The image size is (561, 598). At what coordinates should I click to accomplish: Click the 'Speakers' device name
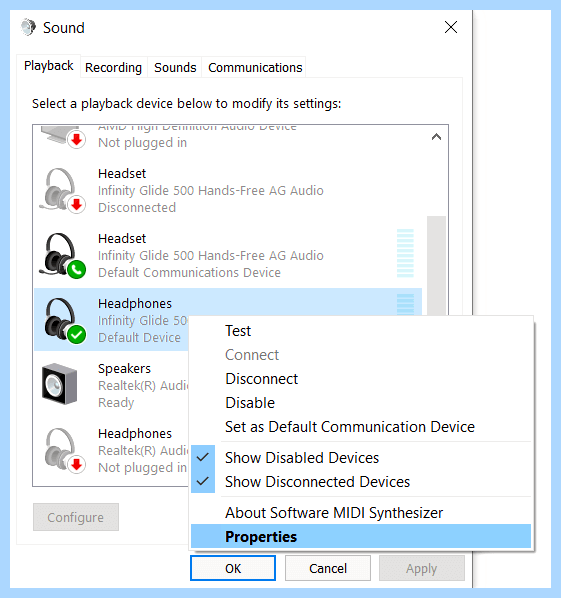point(124,368)
